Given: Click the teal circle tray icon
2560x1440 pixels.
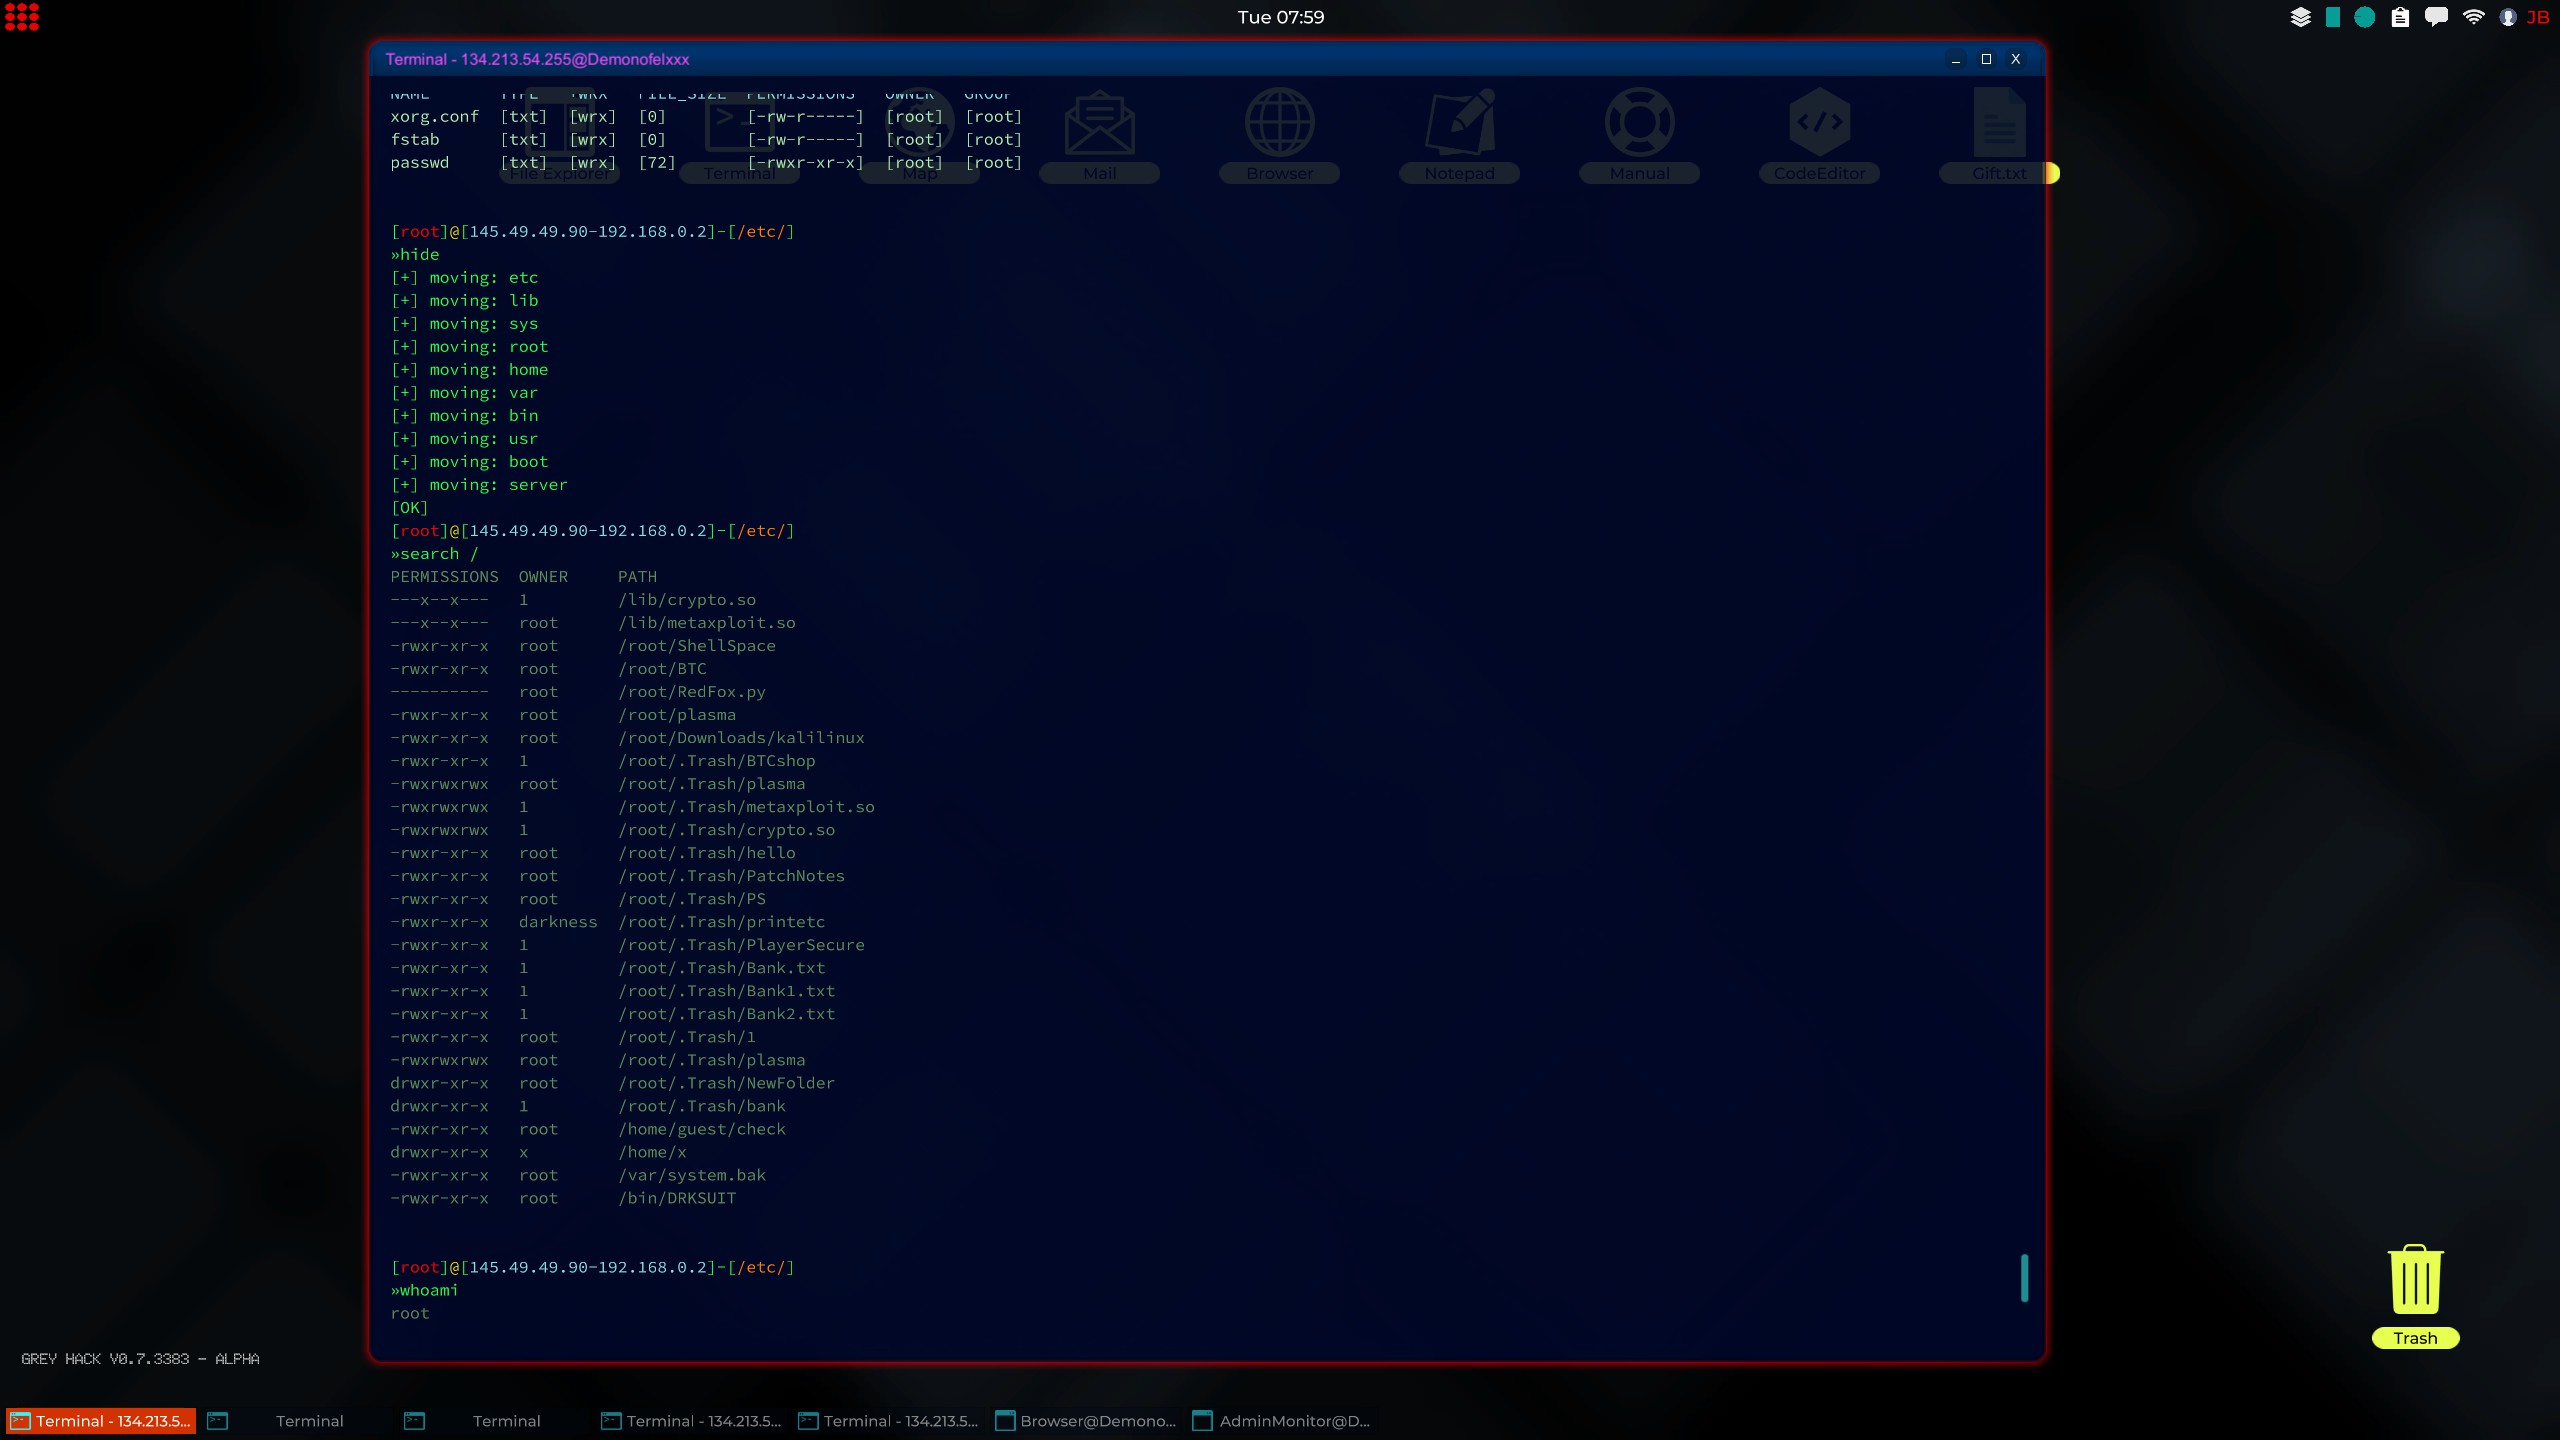Looking at the screenshot, I should pyautogui.click(x=2364, y=17).
